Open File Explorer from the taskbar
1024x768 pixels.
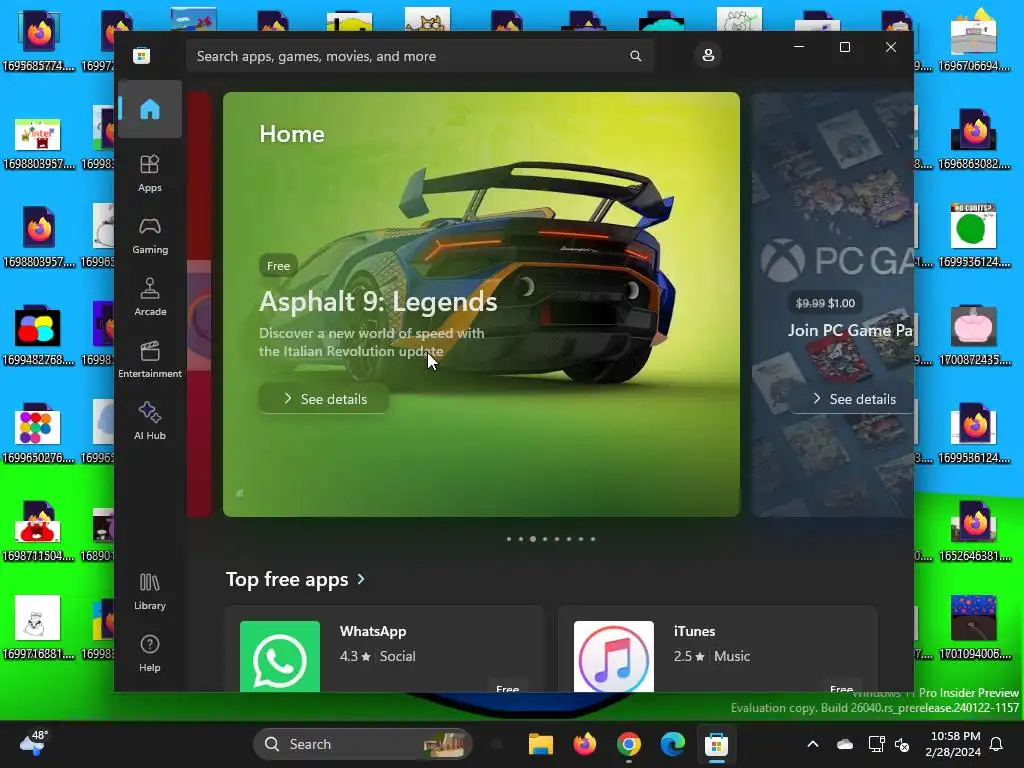coord(541,744)
